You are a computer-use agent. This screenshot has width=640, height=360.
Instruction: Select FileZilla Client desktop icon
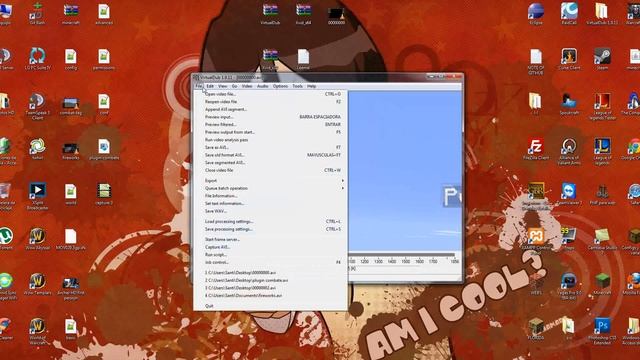point(536,149)
